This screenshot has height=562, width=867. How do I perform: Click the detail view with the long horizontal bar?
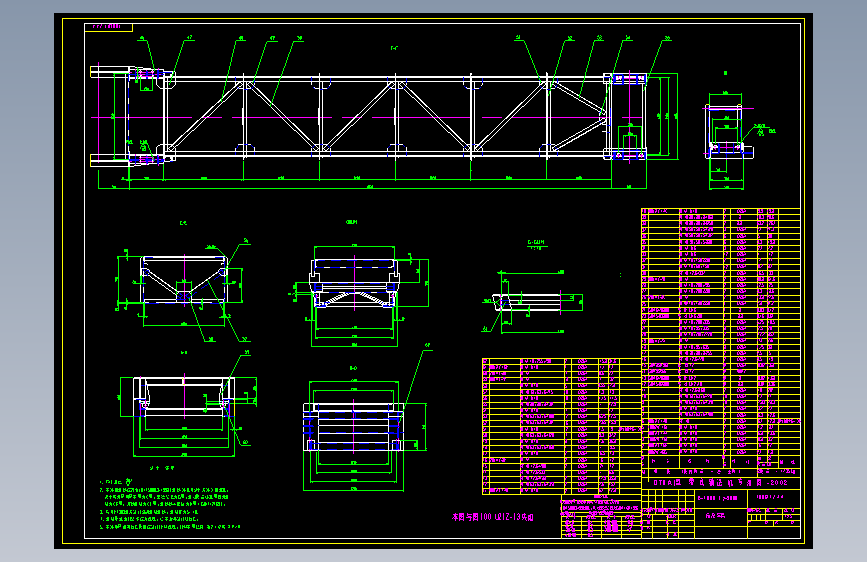pyautogui.click(x=531, y=302)
